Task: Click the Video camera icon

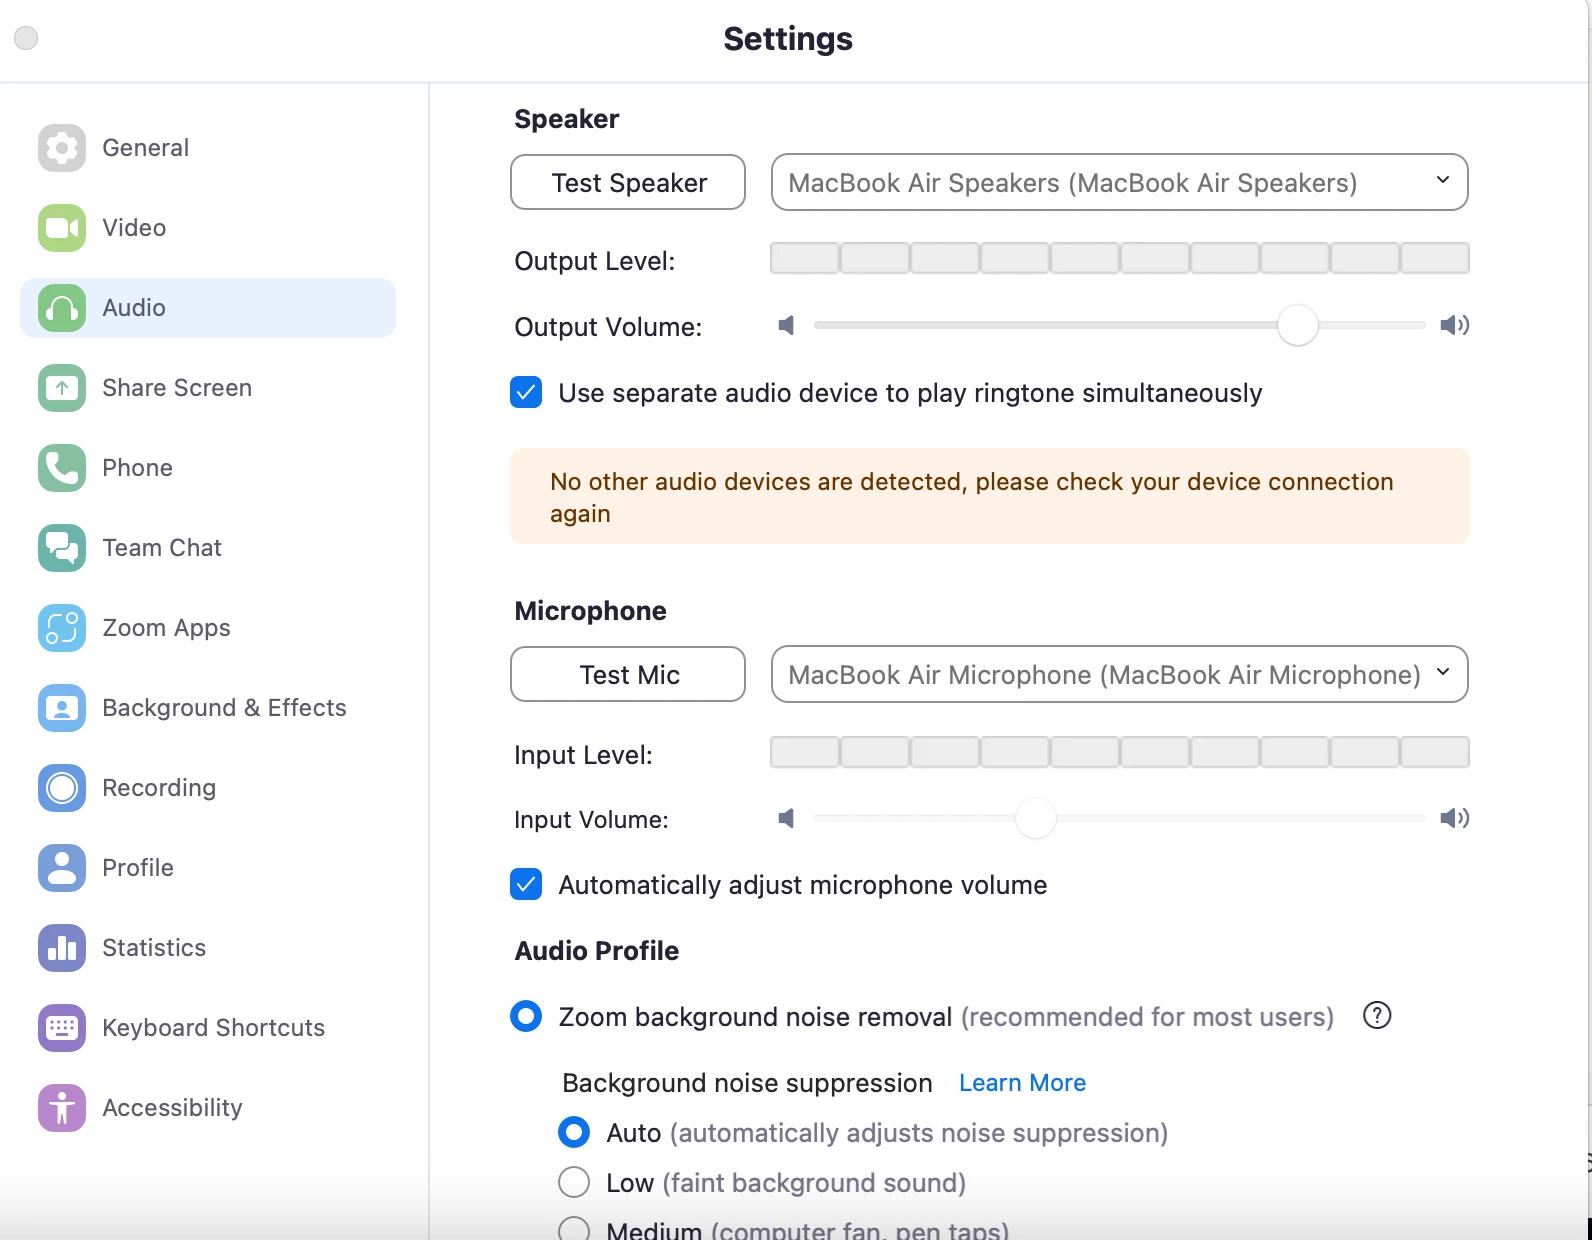Action: point(62,228)
